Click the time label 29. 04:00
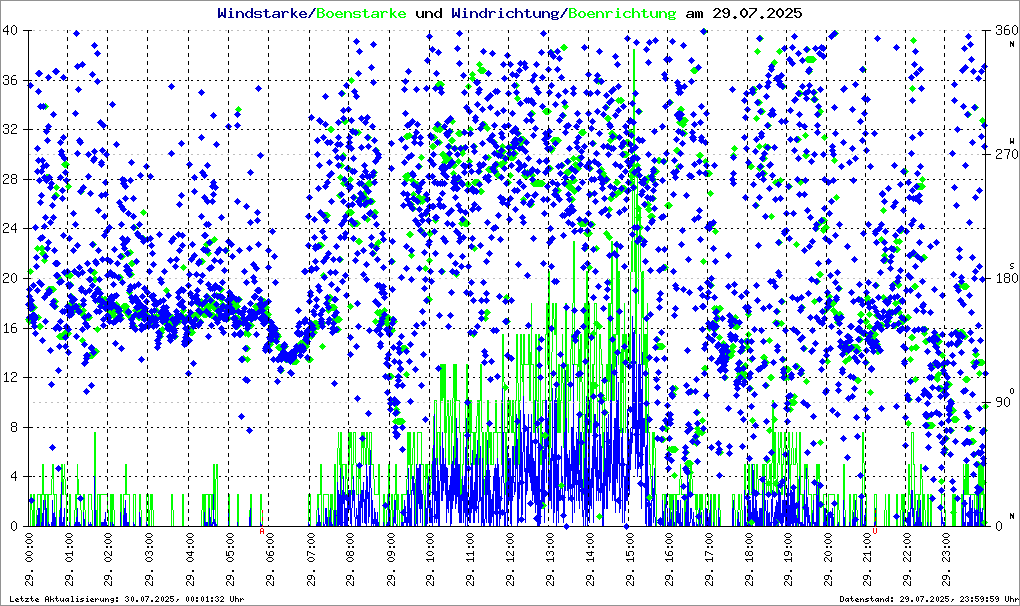1020x606 pixels. point(190,560)
